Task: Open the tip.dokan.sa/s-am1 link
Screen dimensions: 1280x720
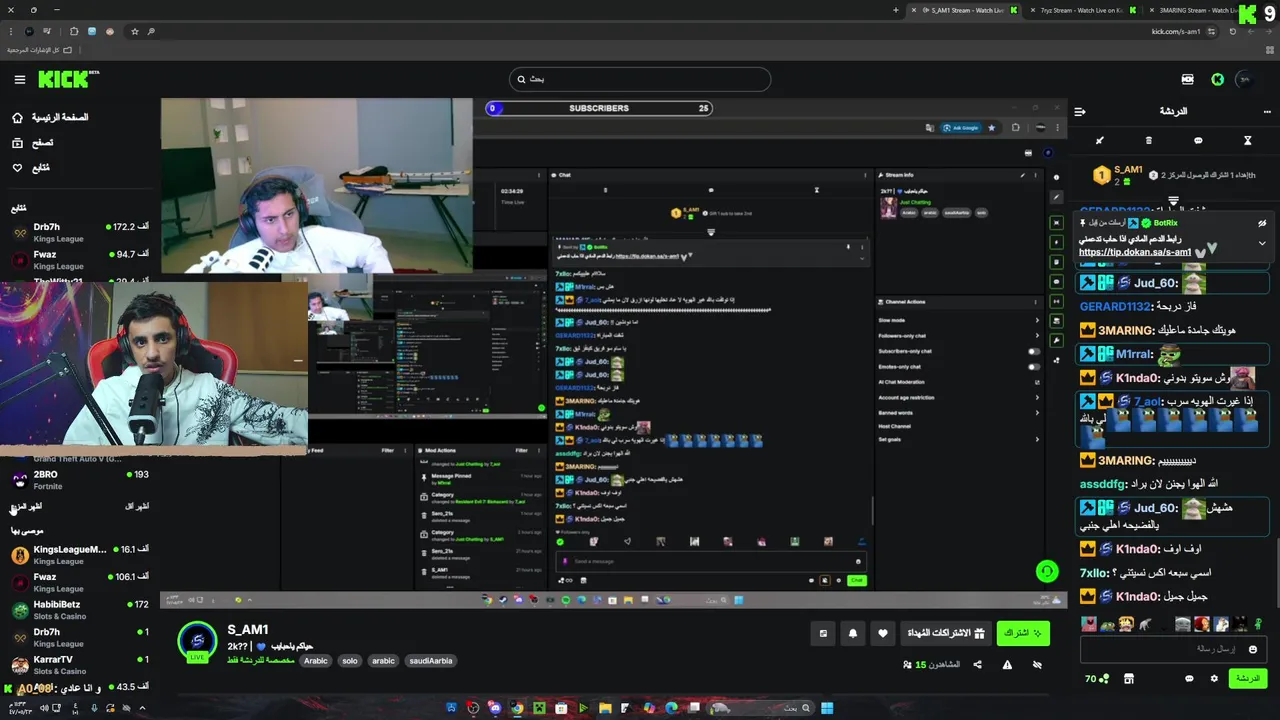Action: click(x=1135, y=253)
